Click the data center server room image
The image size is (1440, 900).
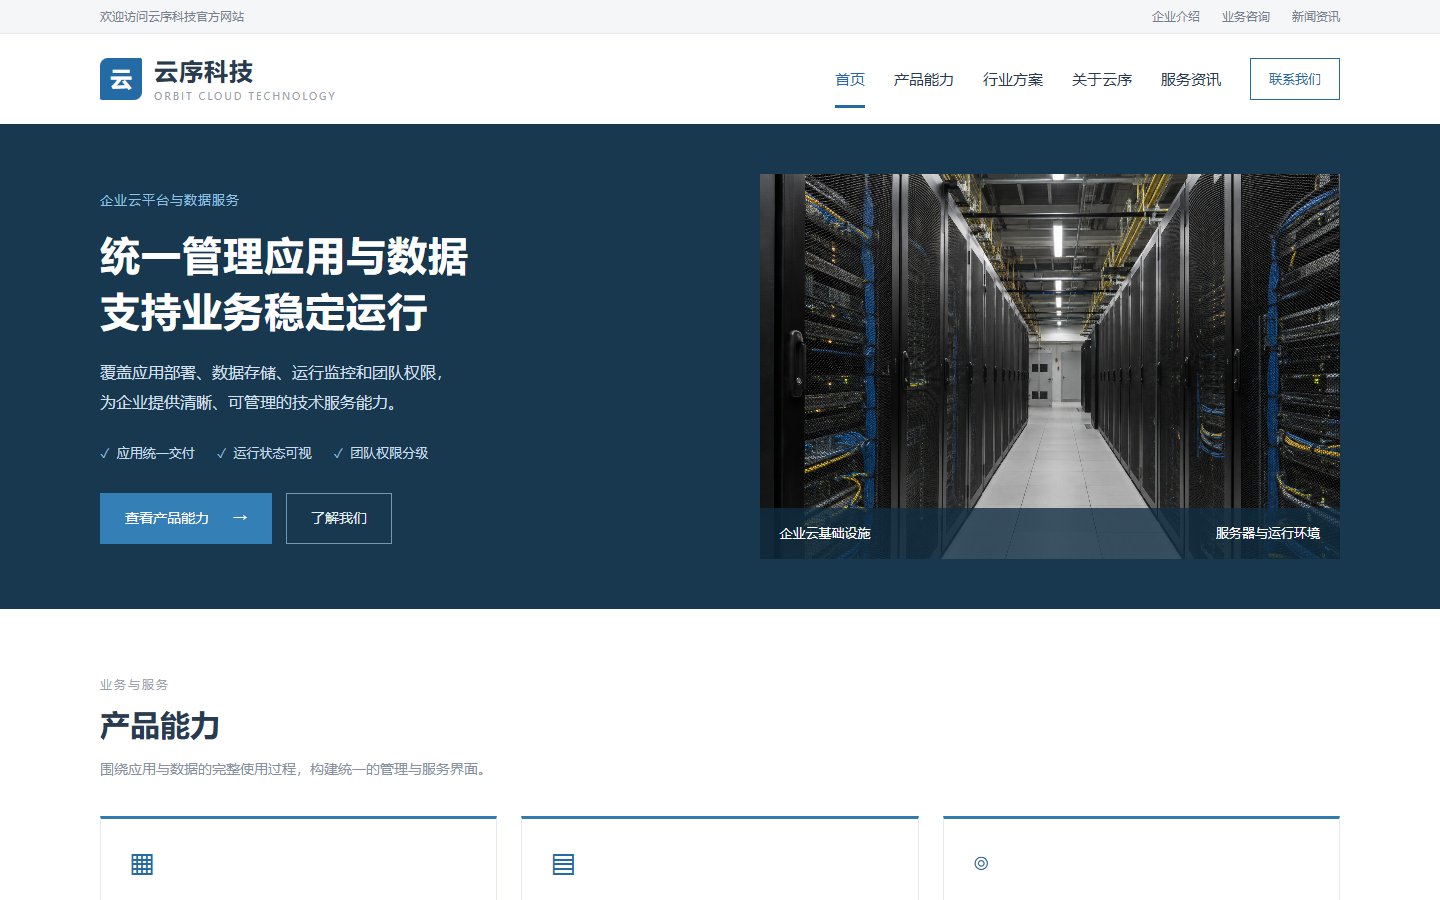[1050, 366]
